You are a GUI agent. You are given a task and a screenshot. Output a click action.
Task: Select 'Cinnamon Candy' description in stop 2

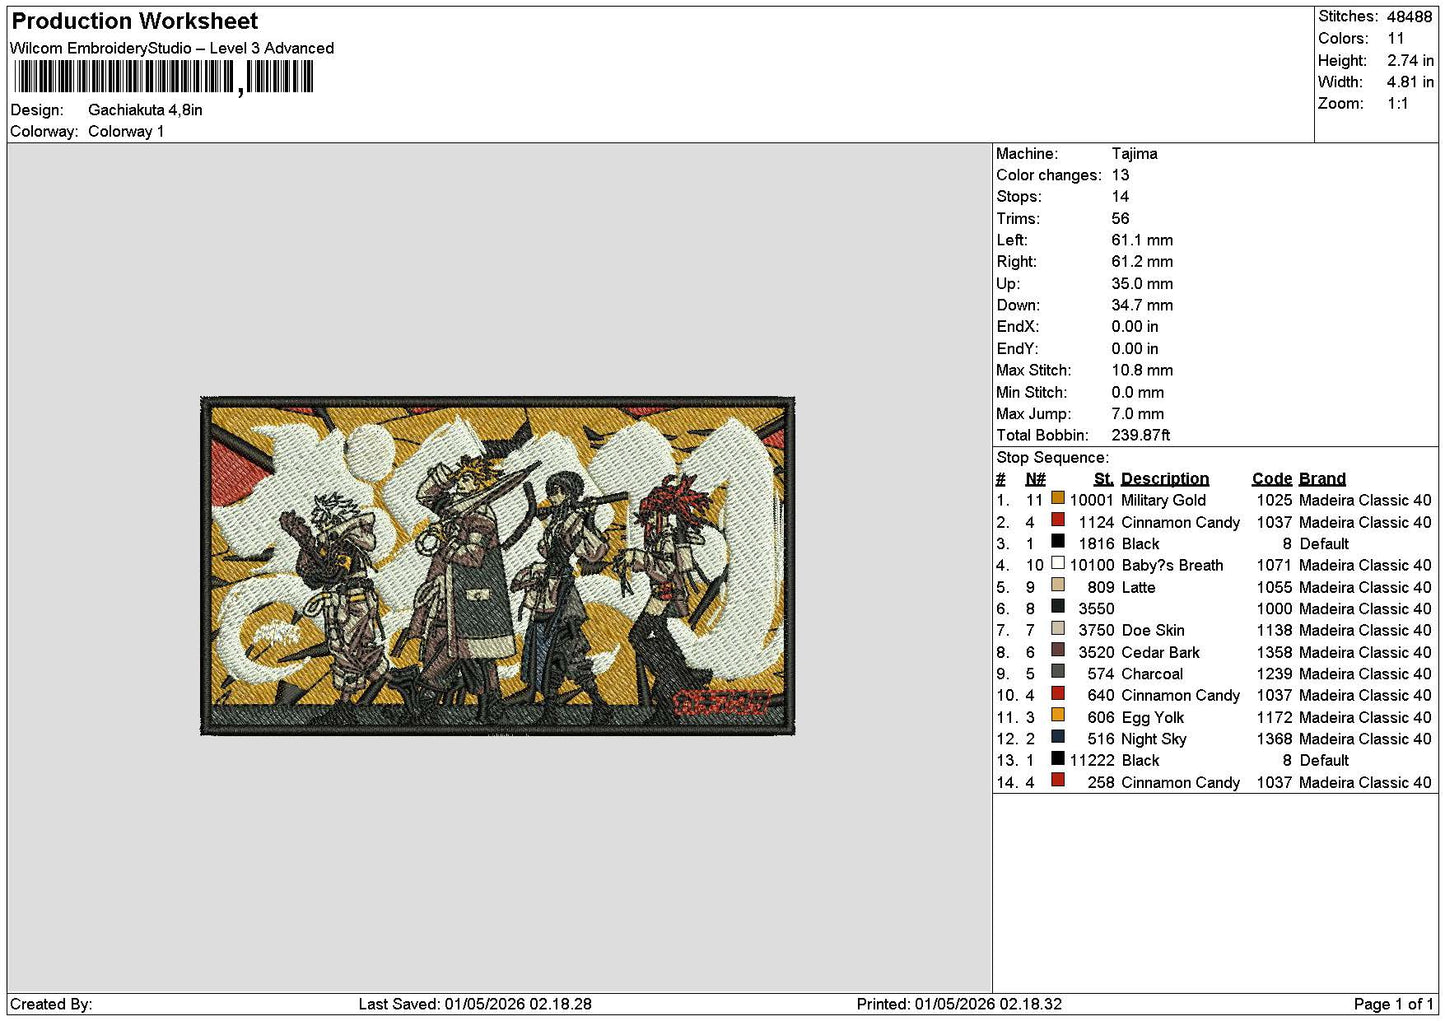click(x=1180, y=522)
